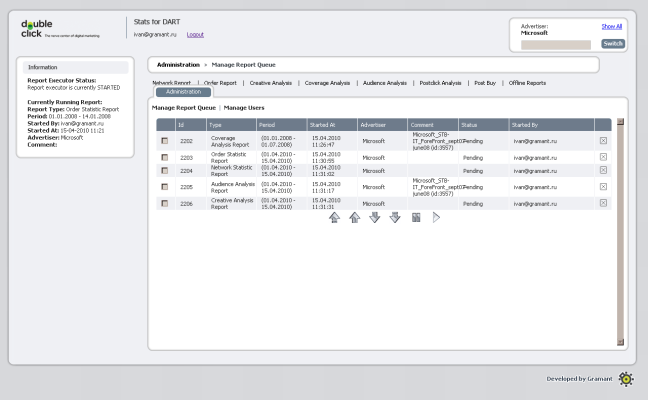Click Developed by Gramant footer text
Screen dimensions: 648x400
click(579, 379)
